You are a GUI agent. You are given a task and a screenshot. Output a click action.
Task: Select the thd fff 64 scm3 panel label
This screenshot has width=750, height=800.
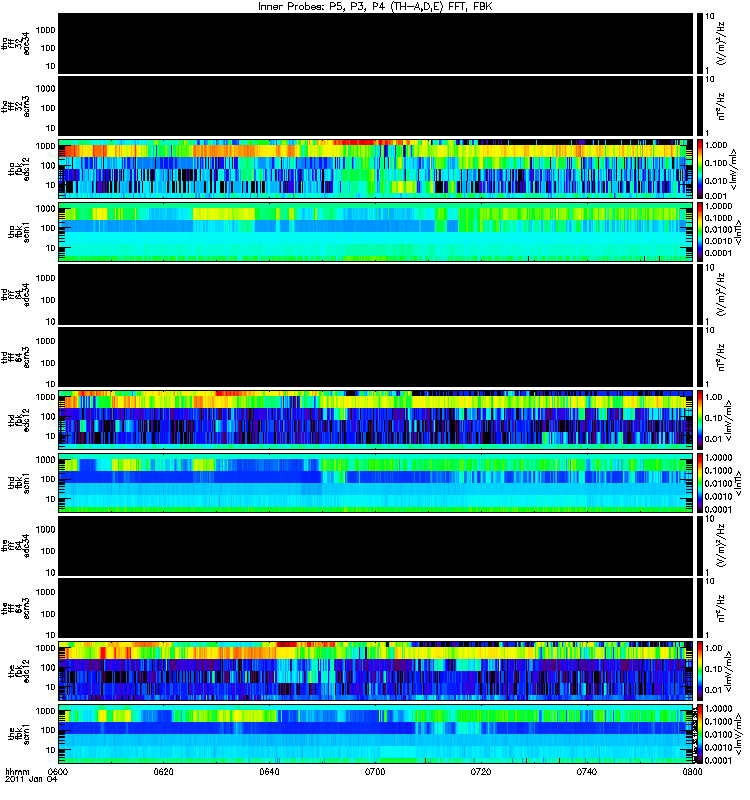16,357
